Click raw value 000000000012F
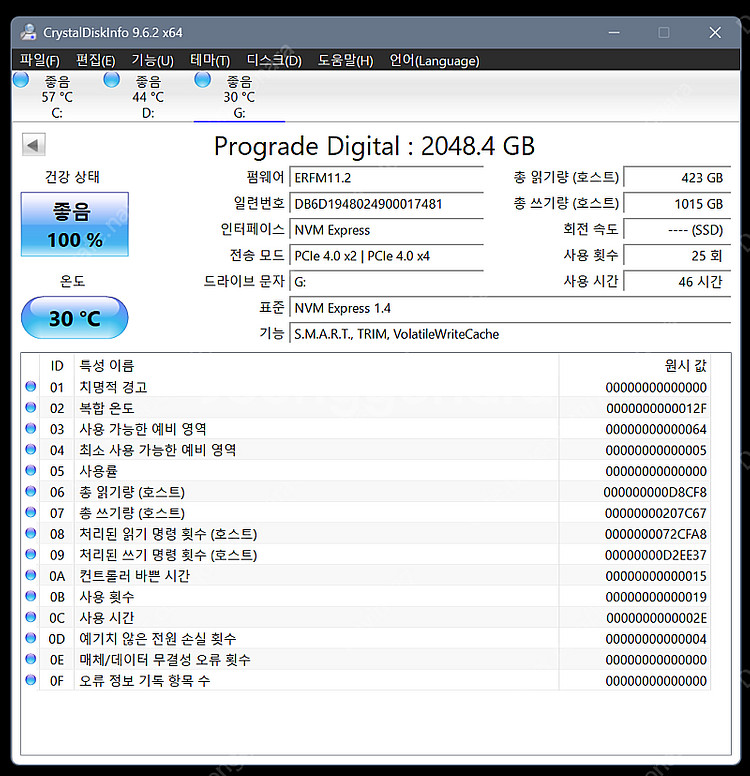Screen dimensions: 750x776 coord(656,408)
